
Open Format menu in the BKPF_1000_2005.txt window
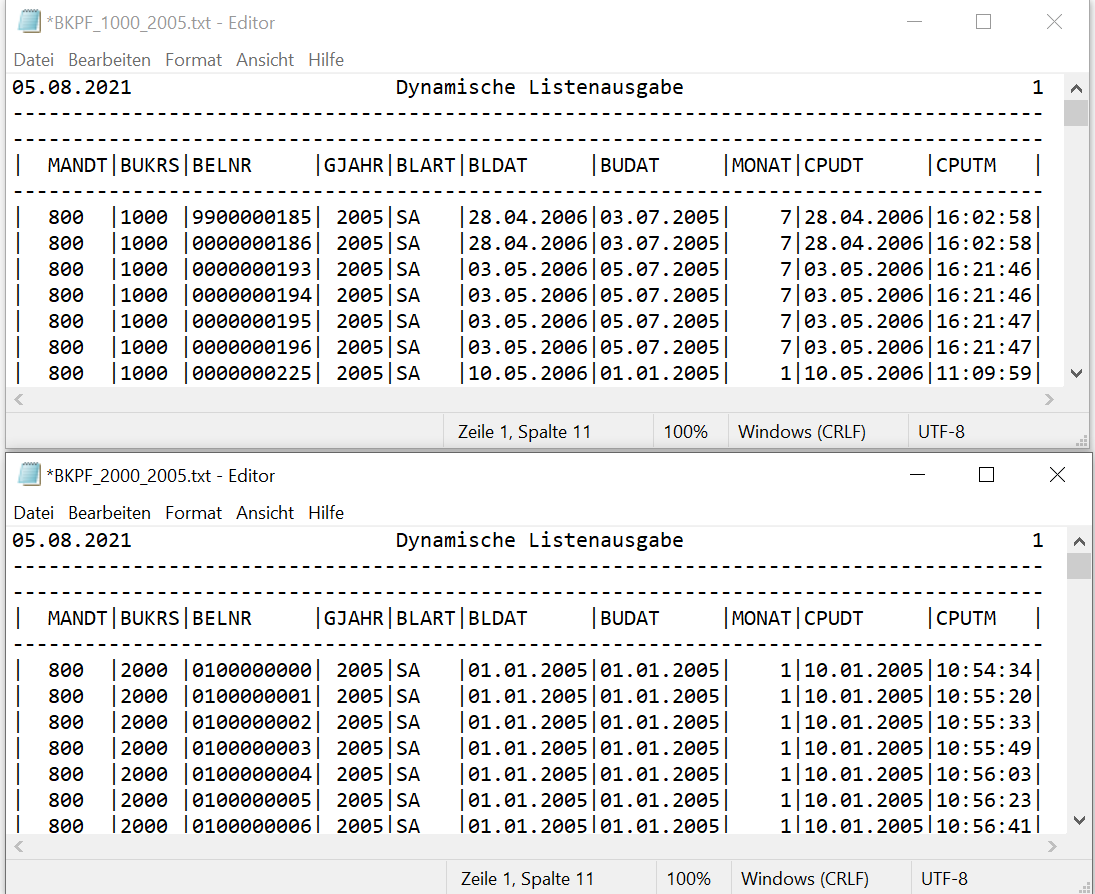193,60
